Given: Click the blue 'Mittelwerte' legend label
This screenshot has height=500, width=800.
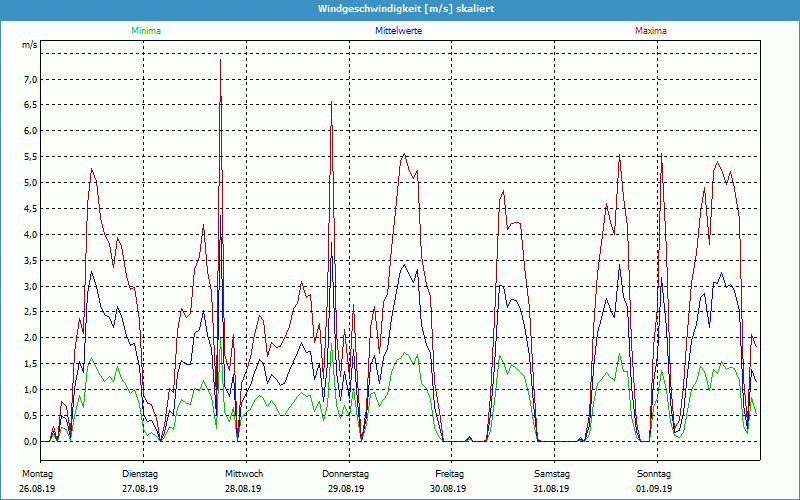Looking at the screenshot, I should point(398,31).
